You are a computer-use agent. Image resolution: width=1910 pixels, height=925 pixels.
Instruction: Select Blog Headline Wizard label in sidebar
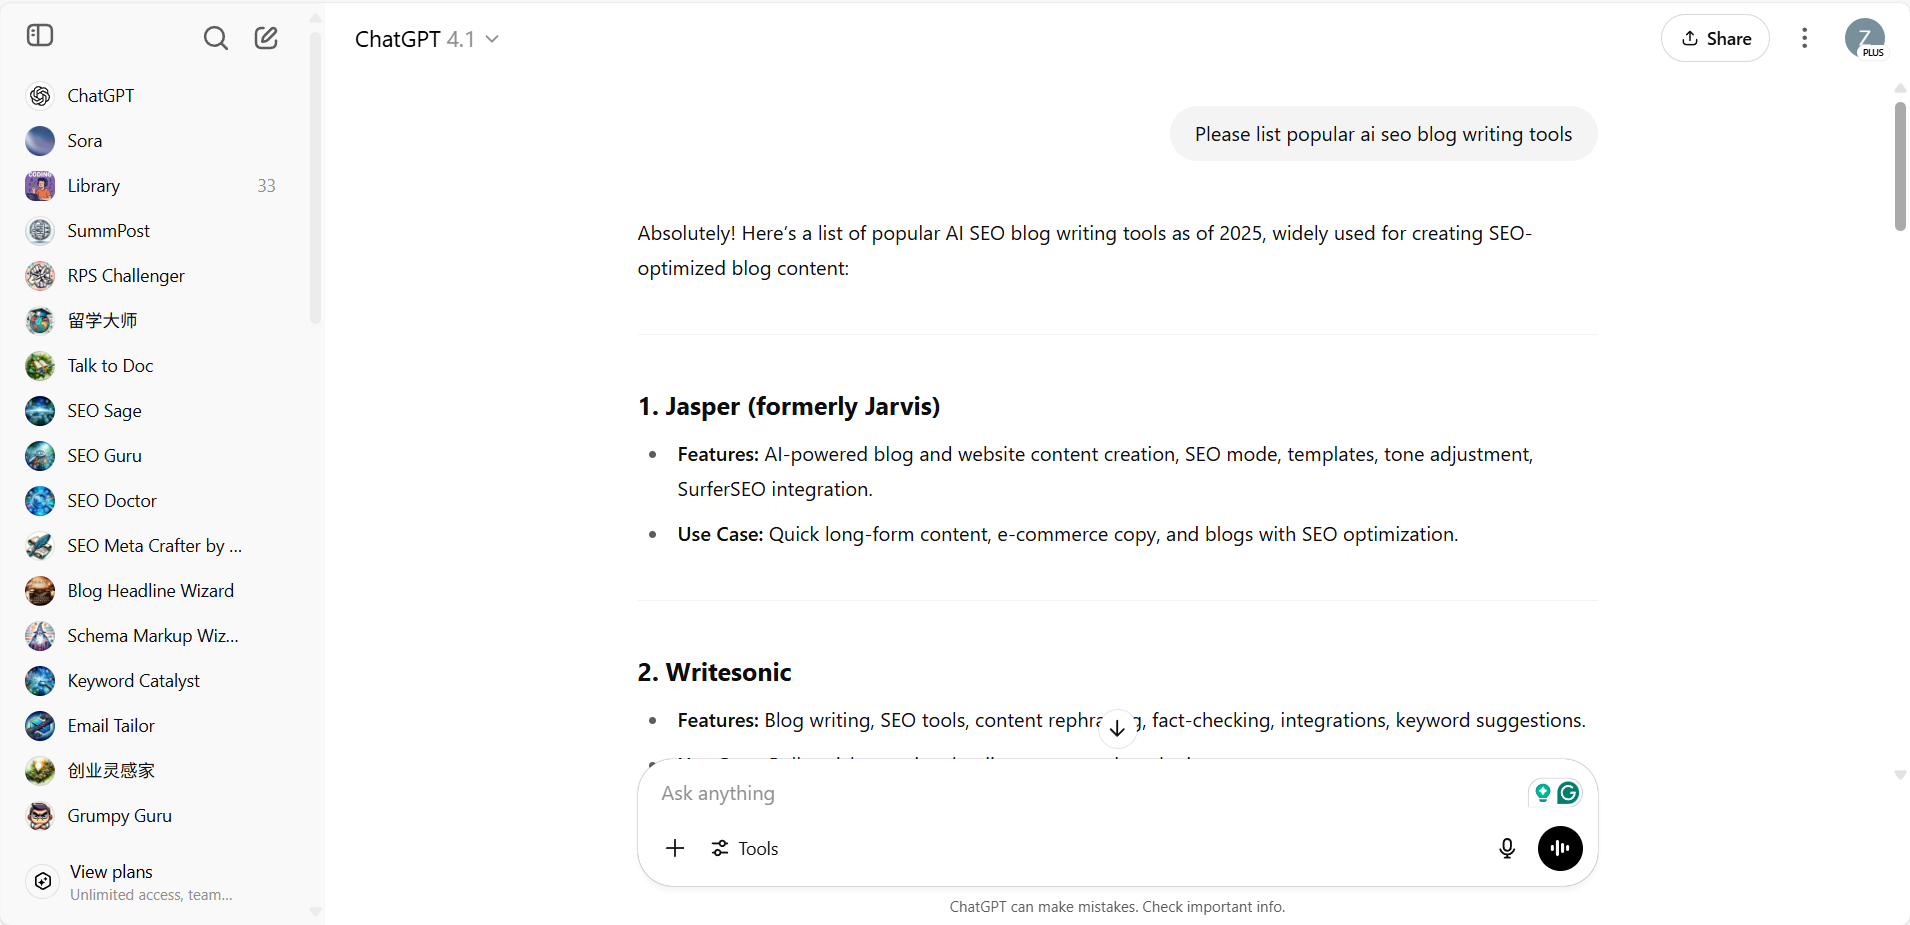click(x=151, y=591)
